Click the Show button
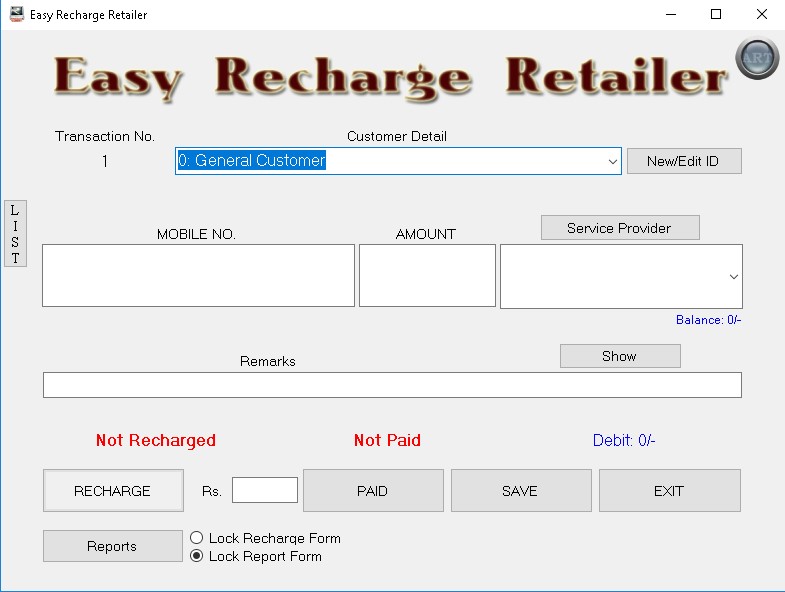Screen dimensions: 785x592 pyautogui.click(x=620, y=356)
